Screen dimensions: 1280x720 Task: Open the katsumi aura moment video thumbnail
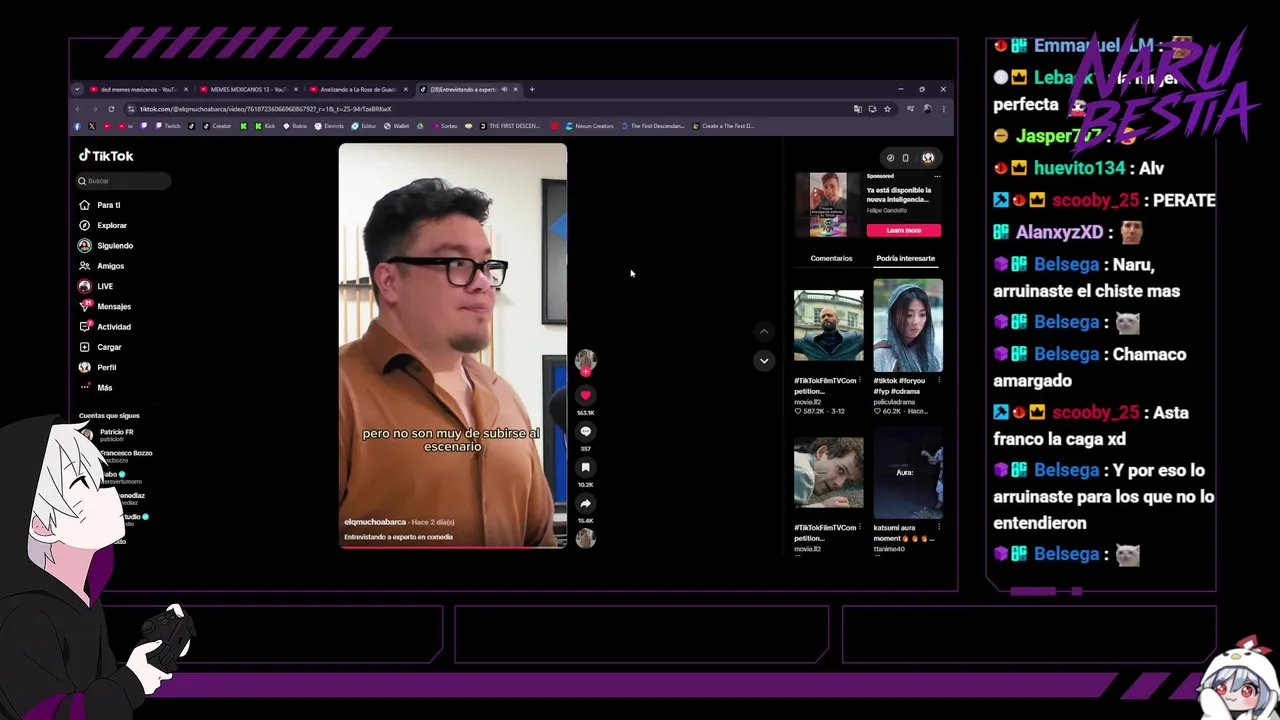907,472
